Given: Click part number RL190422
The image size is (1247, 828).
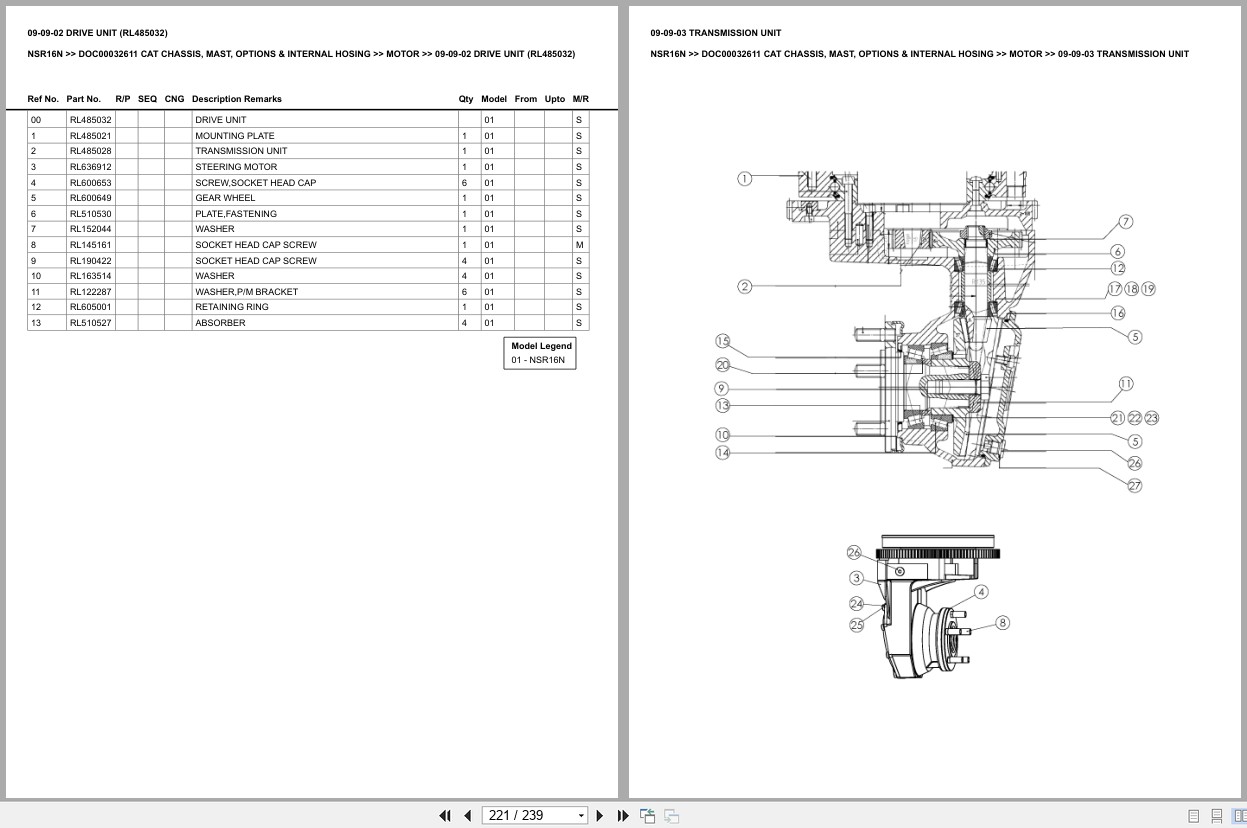Looking at the screenshot, I should coord(90,261).
